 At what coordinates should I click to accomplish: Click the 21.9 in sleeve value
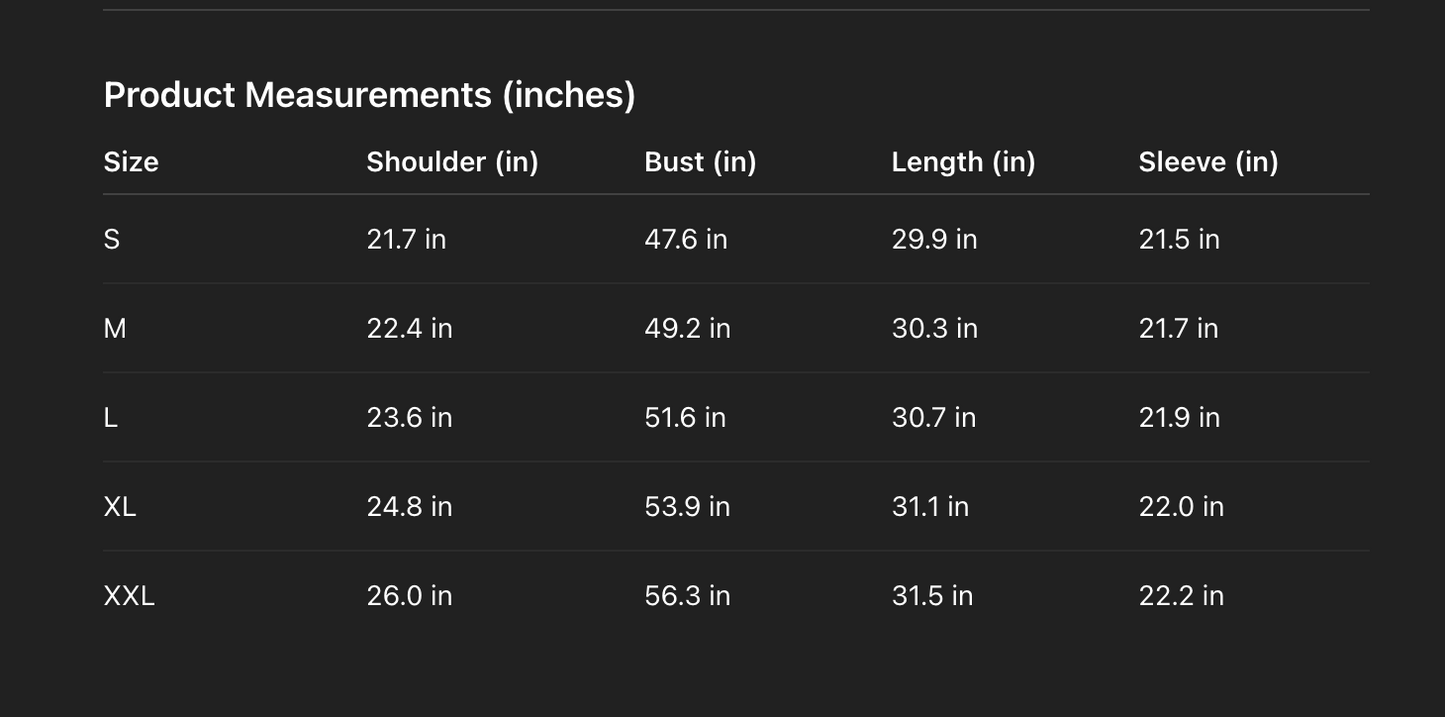1179,418
